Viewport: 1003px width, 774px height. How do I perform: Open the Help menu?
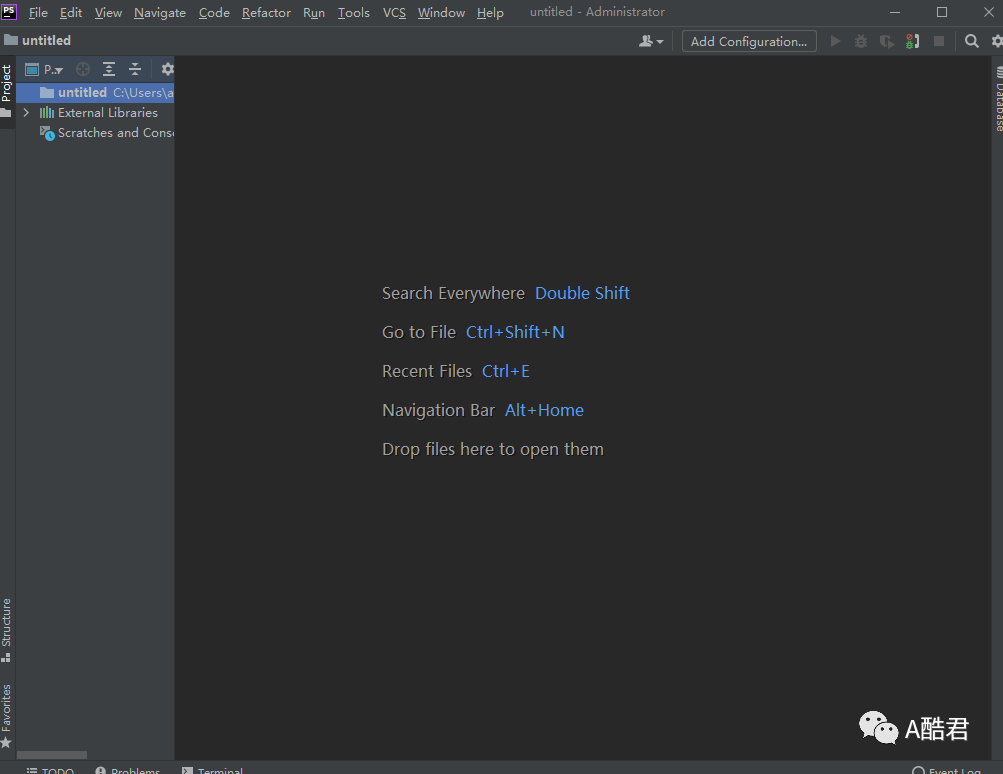[490, 12]
